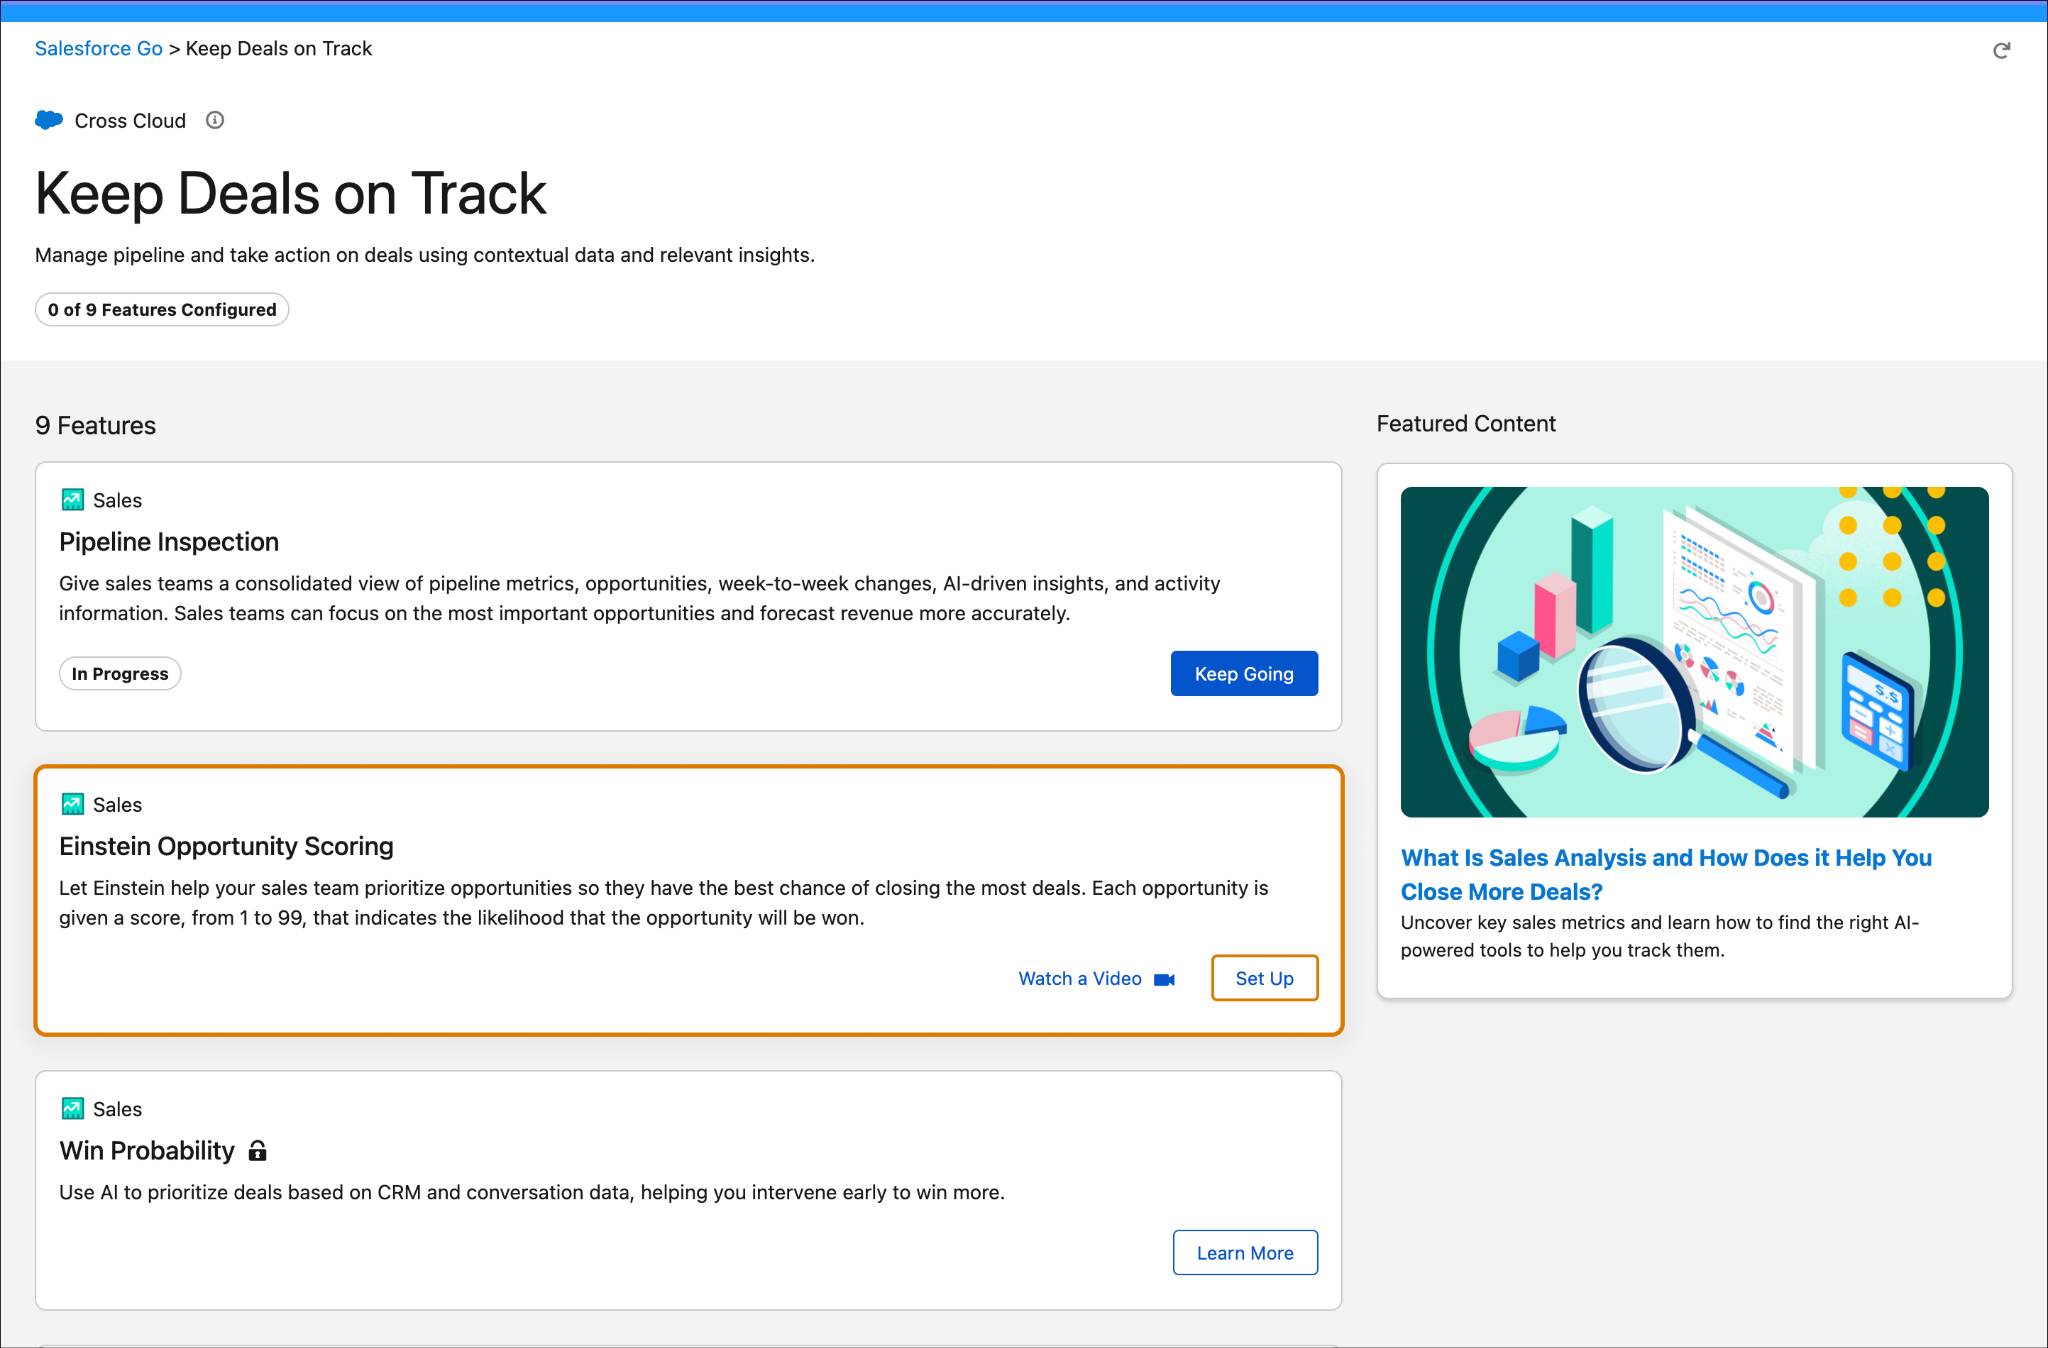Click the Einstein Opportunity Scoring description paragraph
The width and height of the screenshot is (2048, 1348).
(664, 903)
